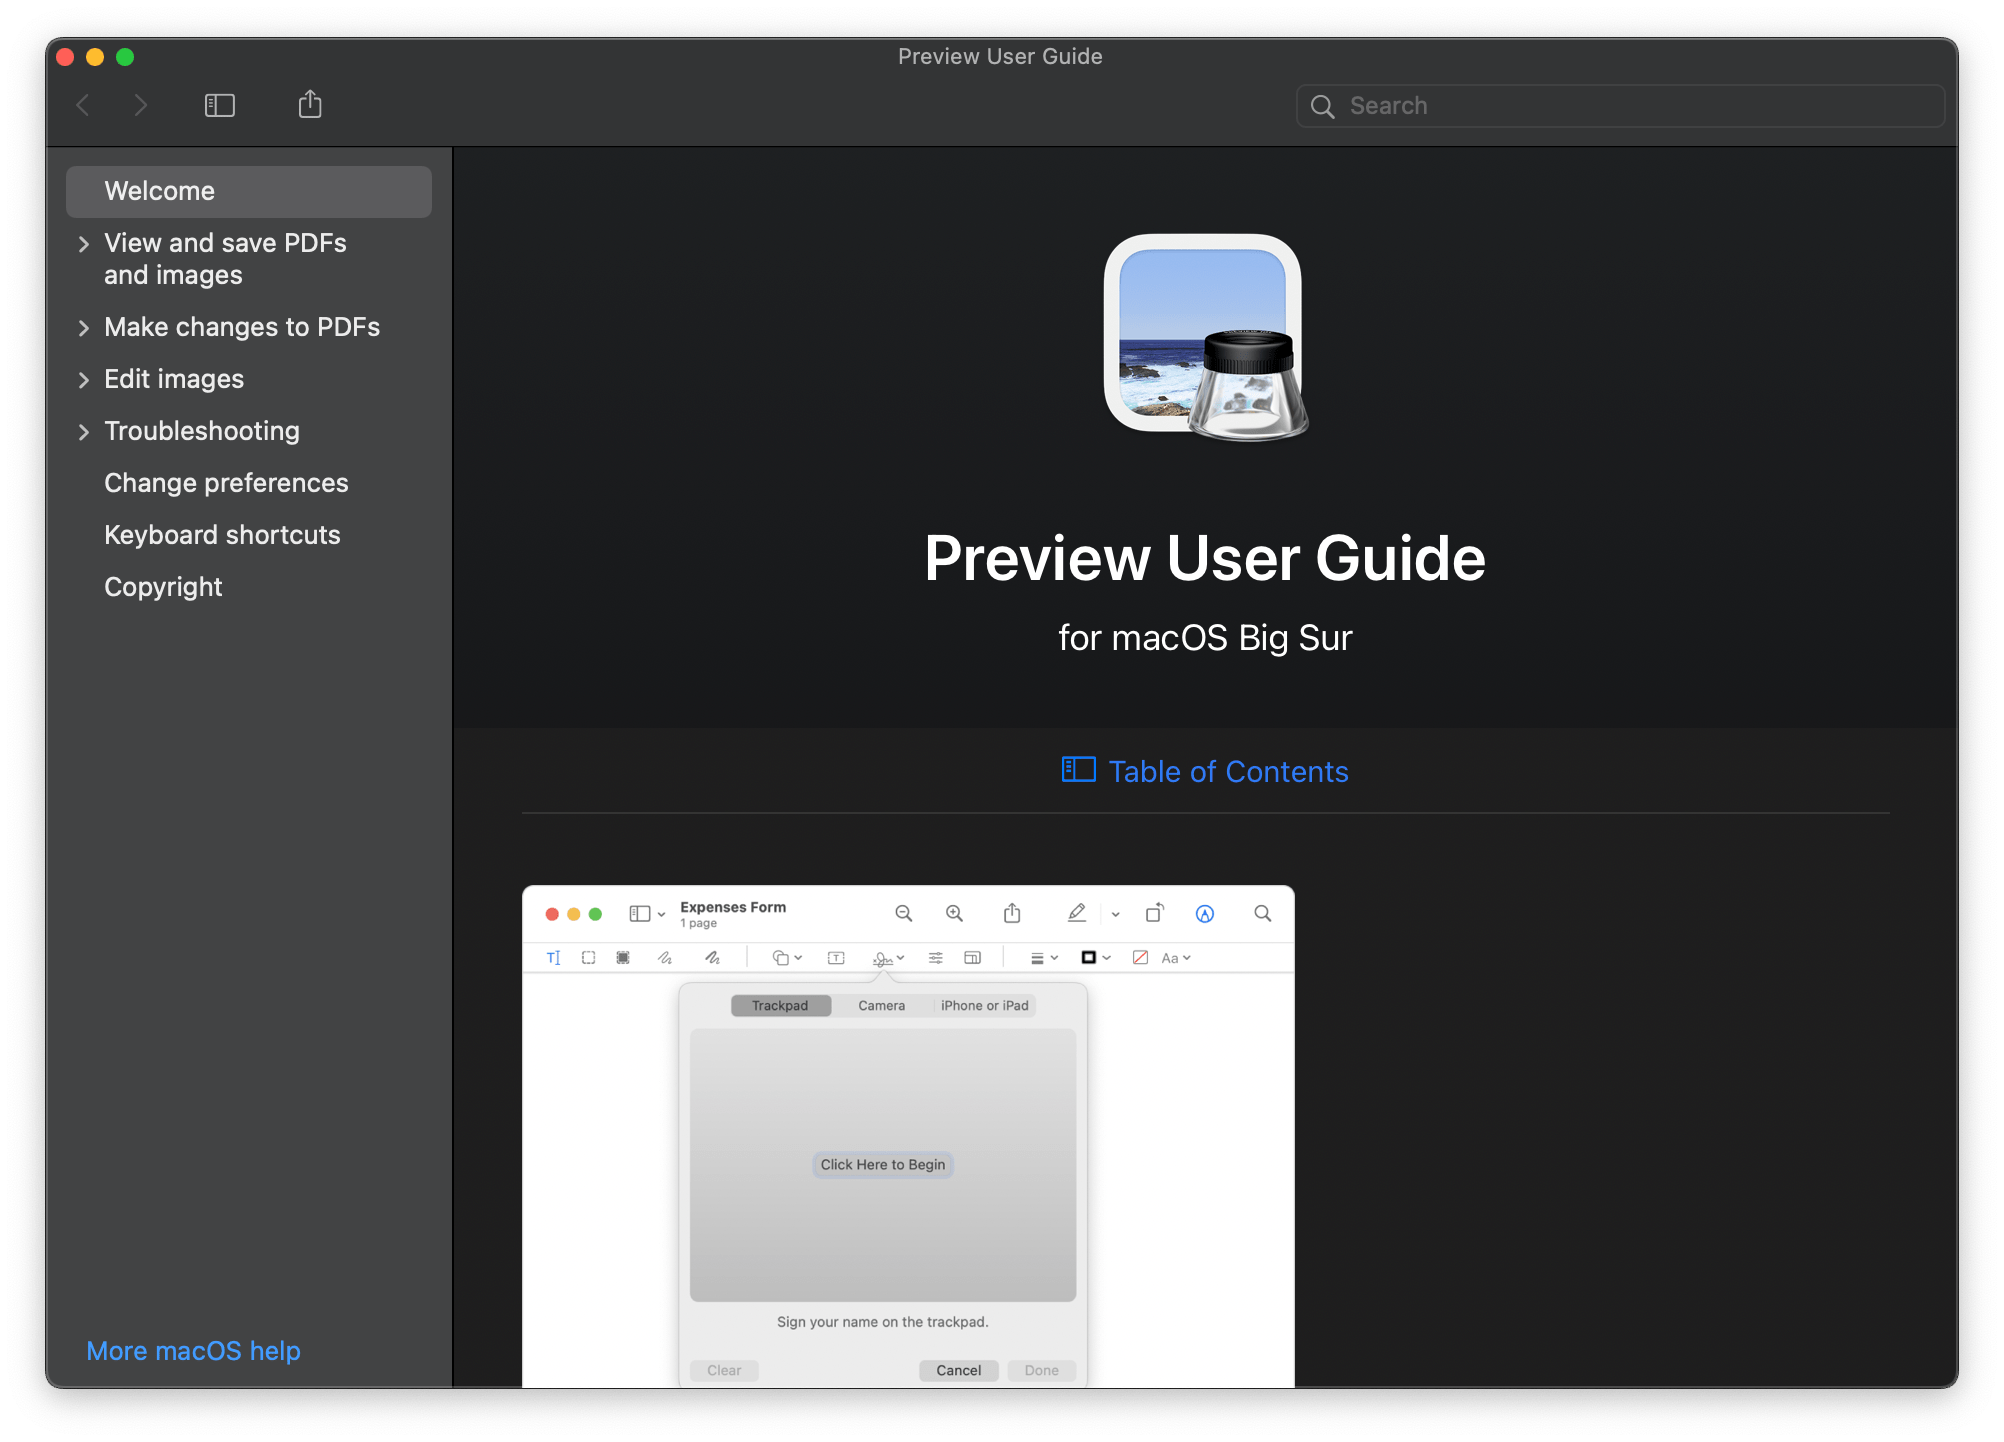This screenshot has width=2004, height=1442.
Task: Select Keyboard shortcuts in the sidebar
Action: point(222,534)
